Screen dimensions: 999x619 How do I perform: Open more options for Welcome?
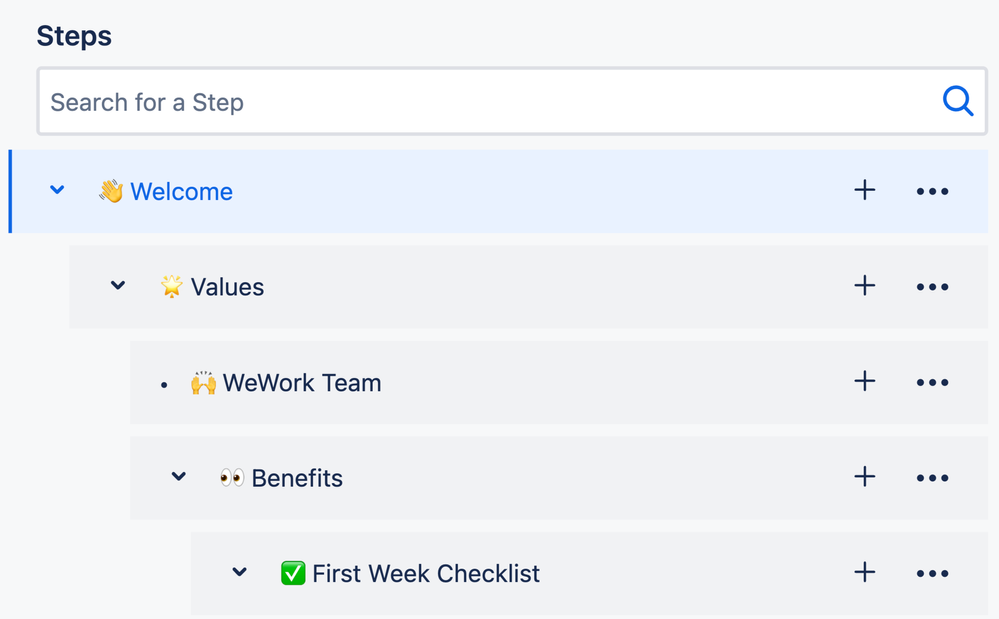pos(932,191)
